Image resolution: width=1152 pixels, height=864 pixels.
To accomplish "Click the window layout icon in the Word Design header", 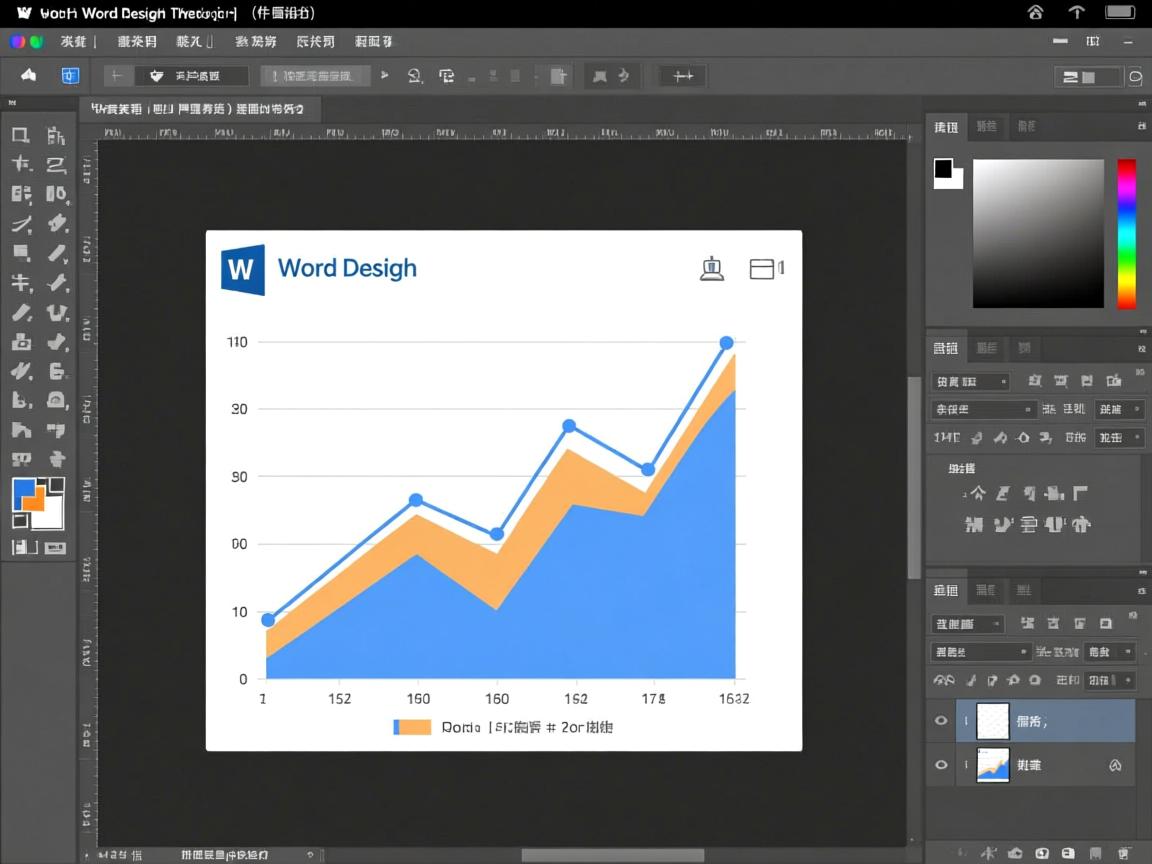I will click(762, 269).
